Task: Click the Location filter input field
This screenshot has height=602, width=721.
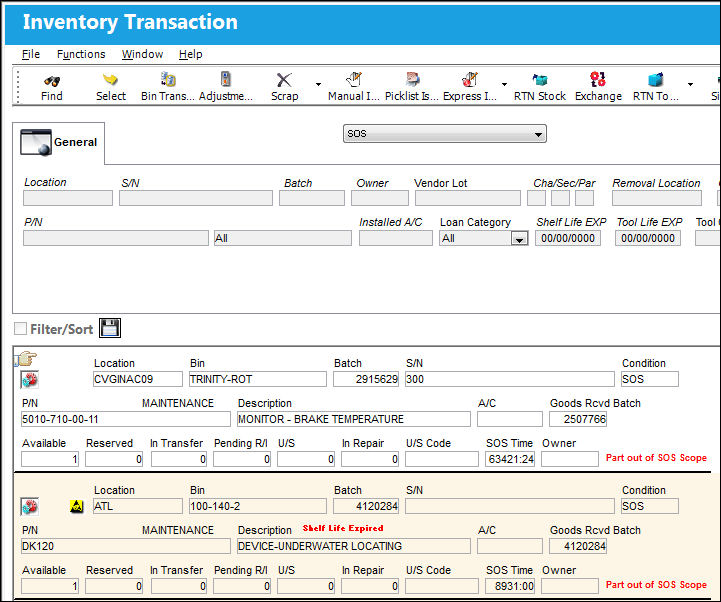Action: tap(68, 198)
